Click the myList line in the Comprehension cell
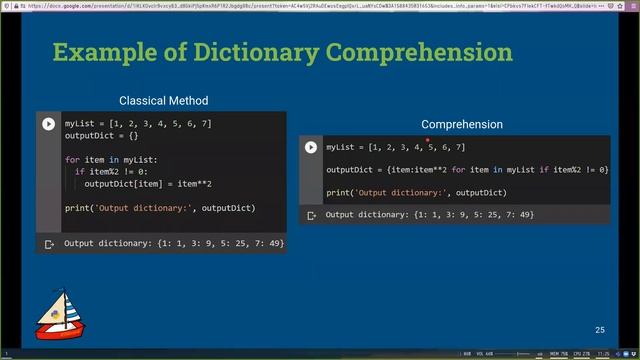640x360 pixels. (396, 147)
